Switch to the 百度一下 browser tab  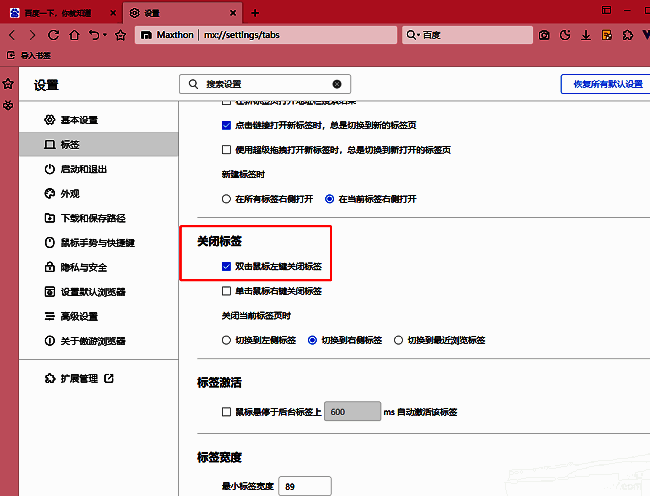coord(60,13)
